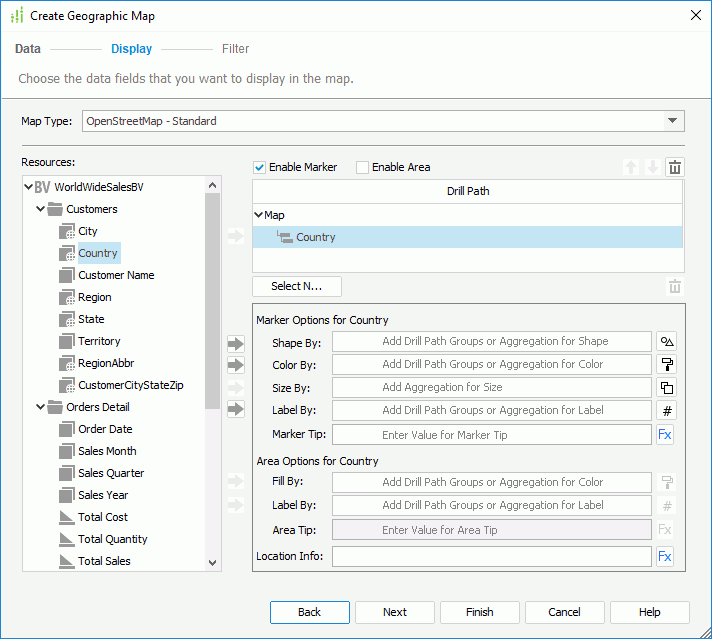712x639 pixels.
Task: Click the Total Sales aggregation icon
Action: pyautogui.click(x=66, y=561)
